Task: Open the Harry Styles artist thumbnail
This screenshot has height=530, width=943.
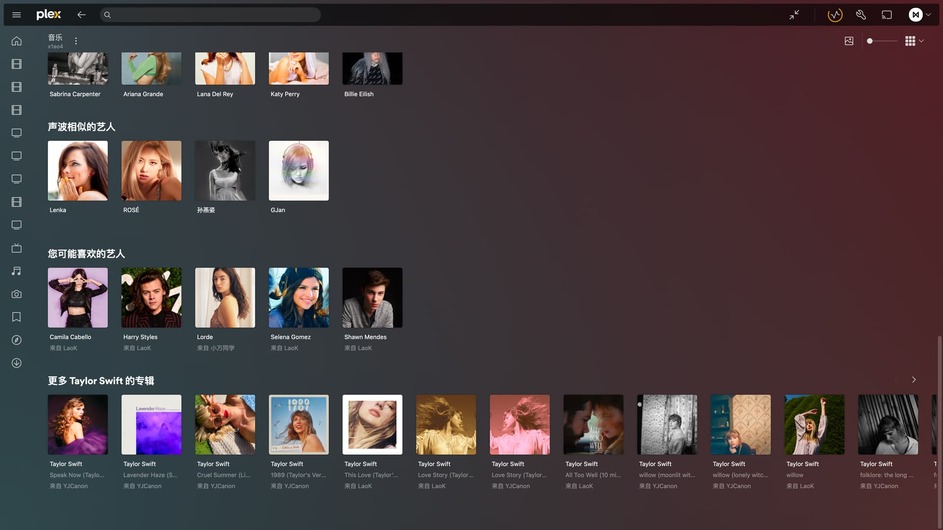Action: 152,298
